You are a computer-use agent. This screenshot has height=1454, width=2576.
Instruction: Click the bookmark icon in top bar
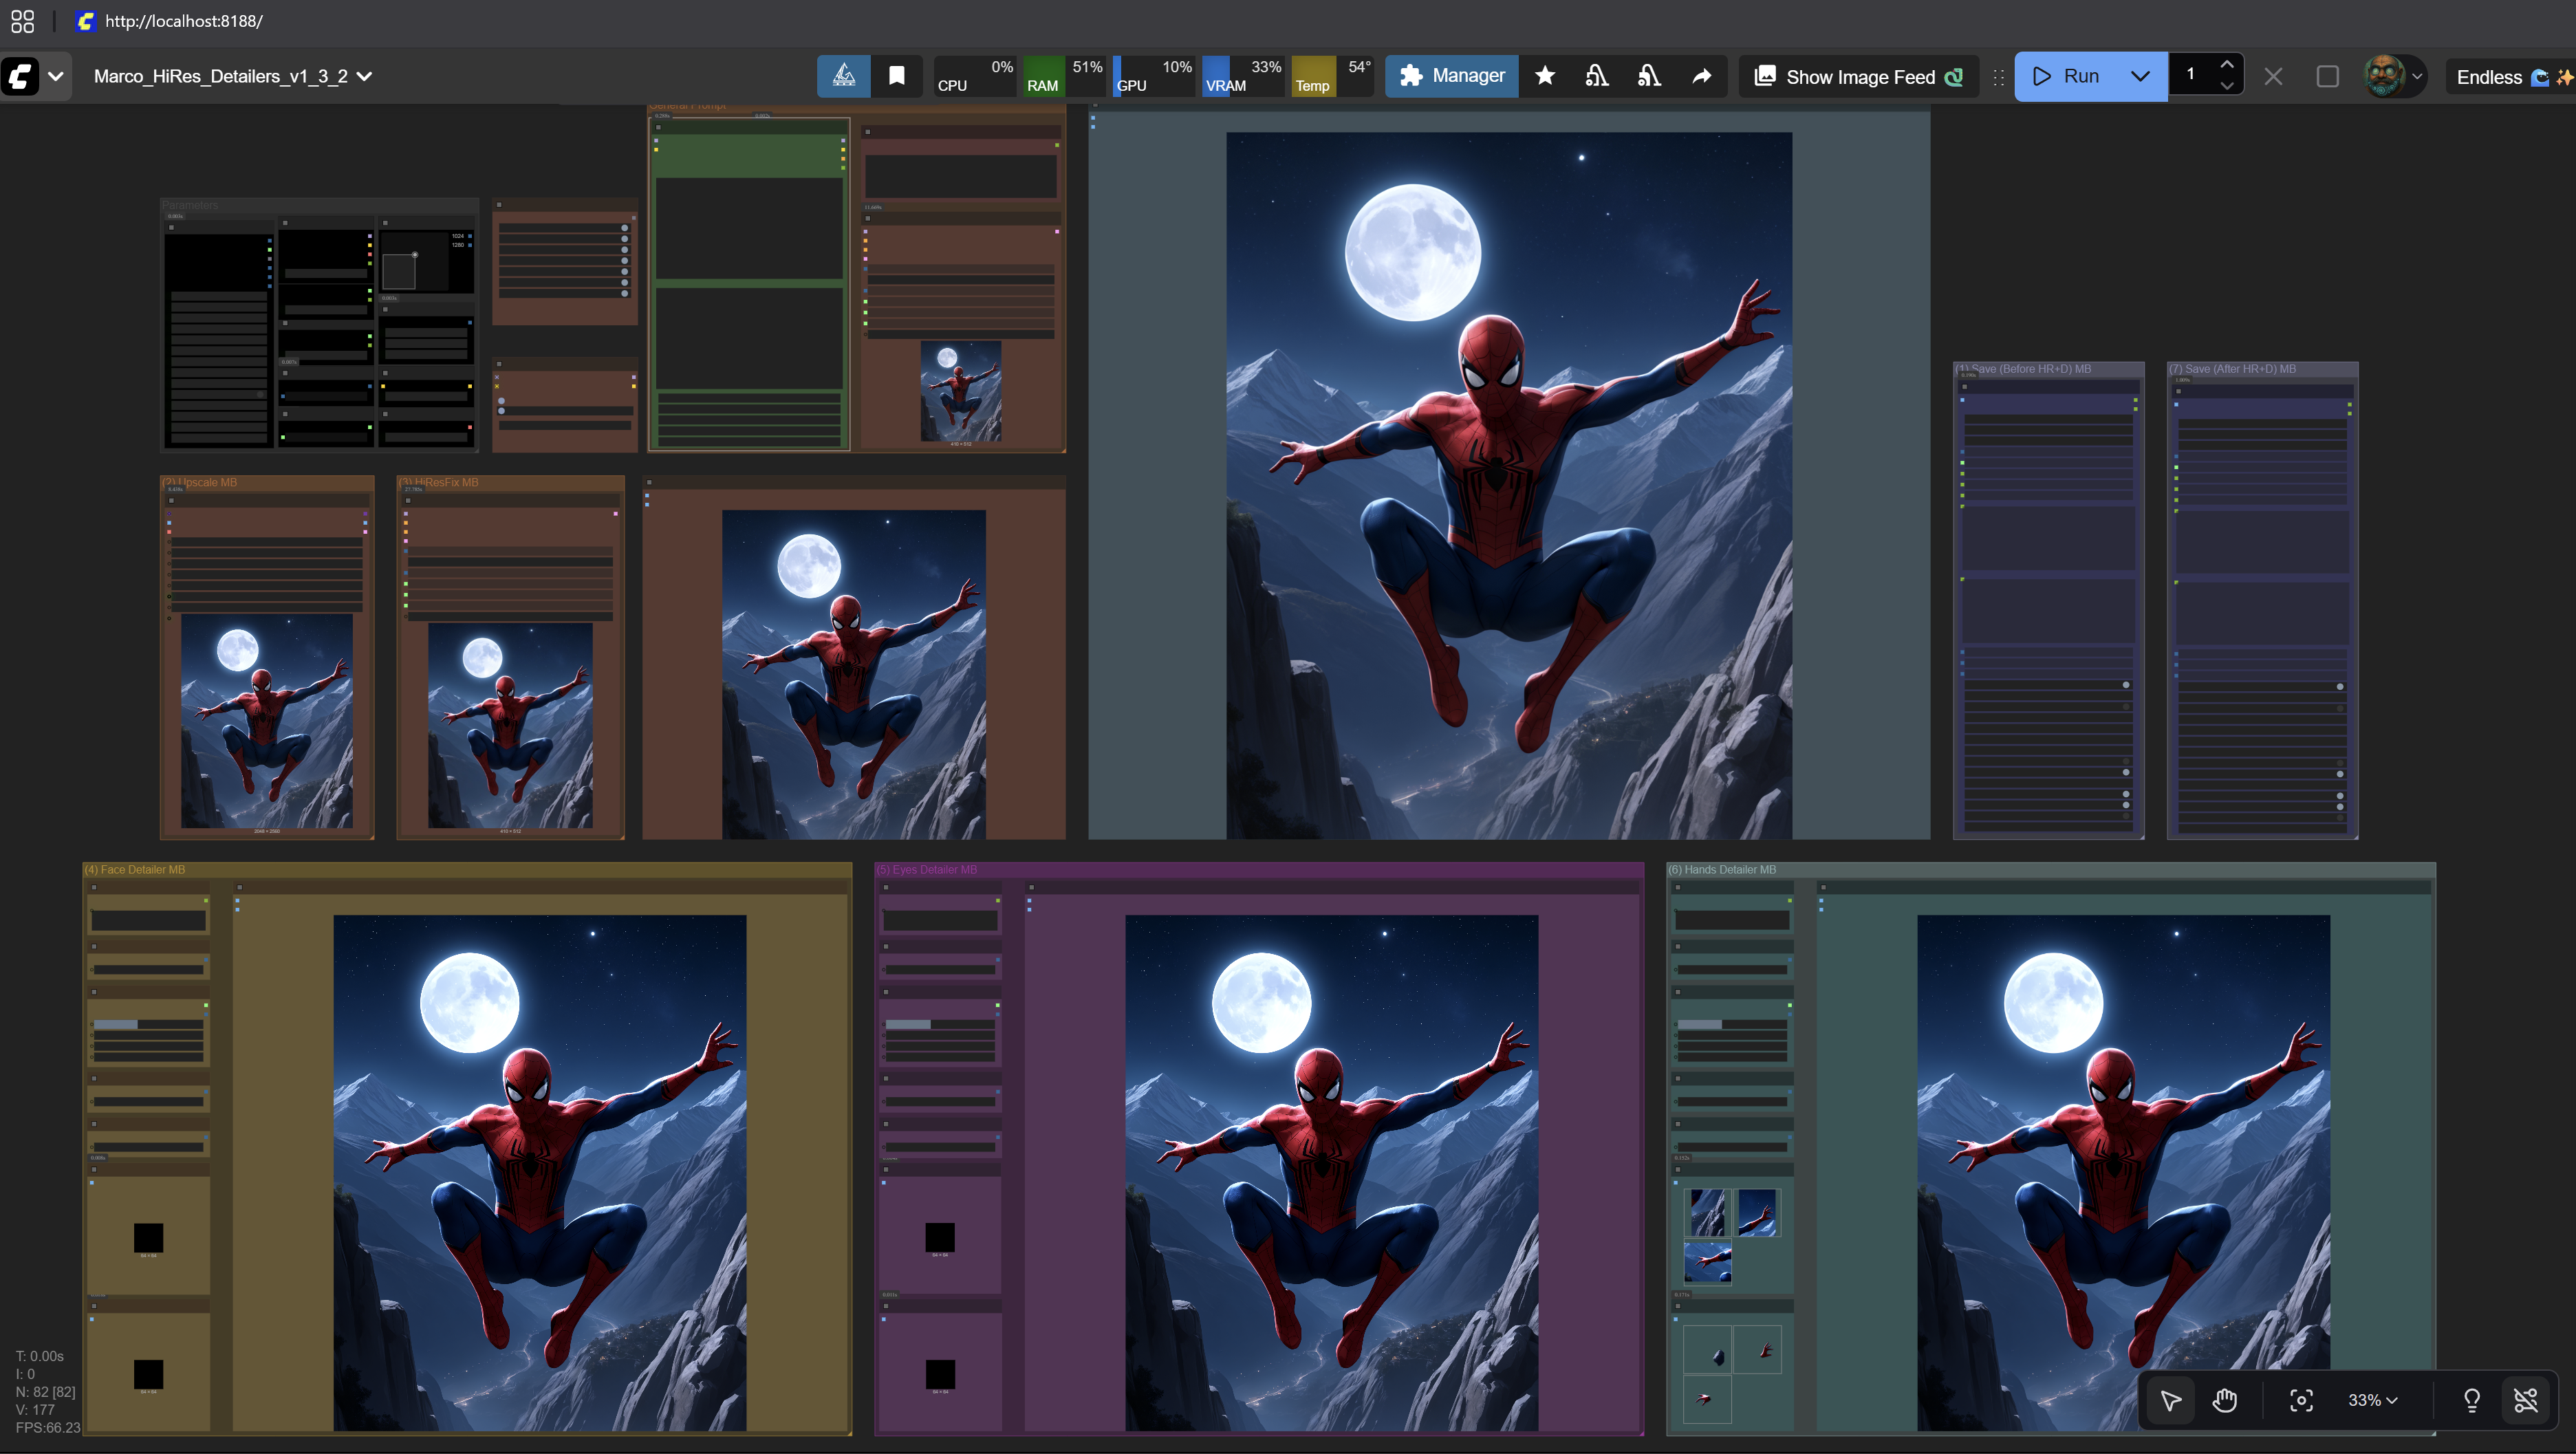[897, 76]
